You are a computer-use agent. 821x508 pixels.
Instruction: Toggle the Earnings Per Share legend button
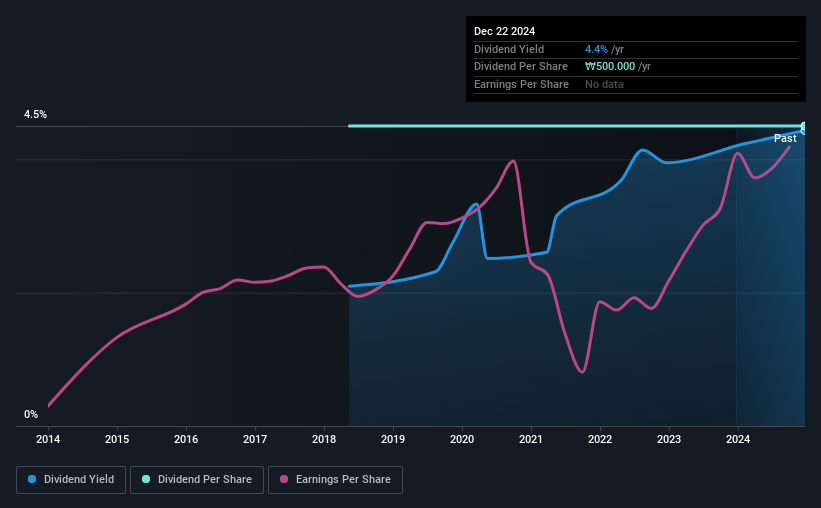[x=335, y=480]
